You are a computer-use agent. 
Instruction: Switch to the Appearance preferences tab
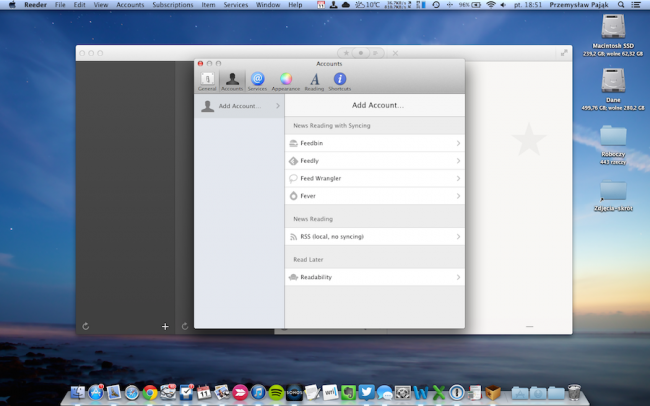tap(286, 81)
